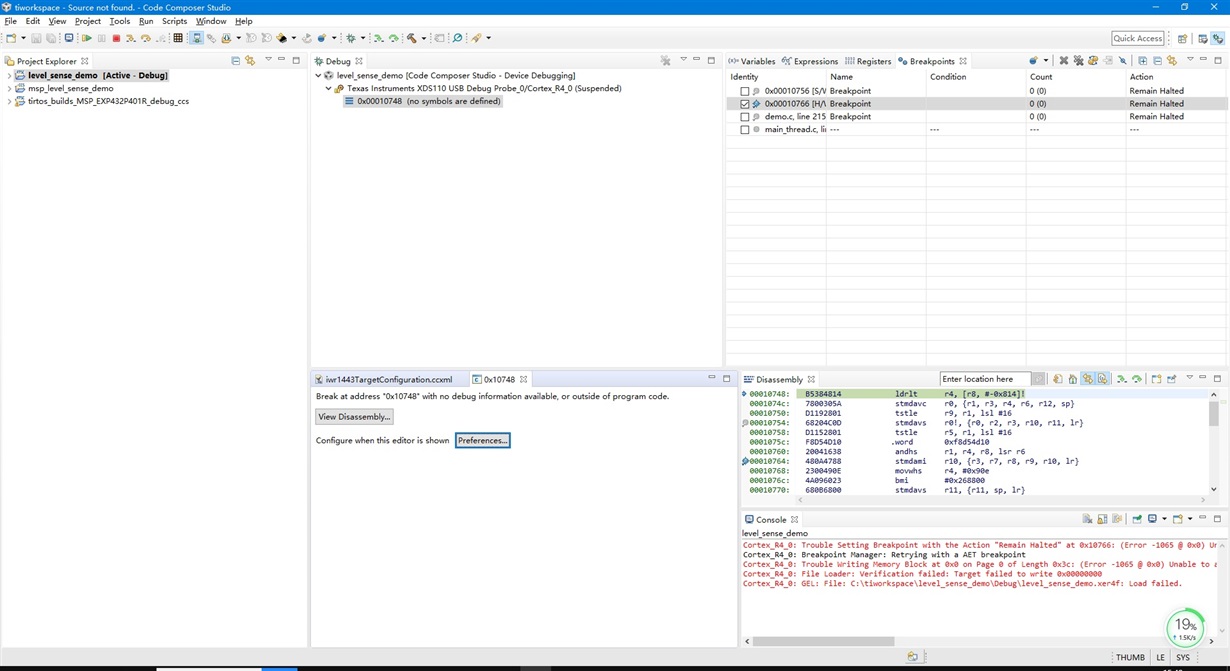Screen dimensions: 1230x671
Task: Expand the tirtos_builds_MSP_EXP432P401R_debug_ccs project
Action: pyautogui.click(x=10, y=102)
